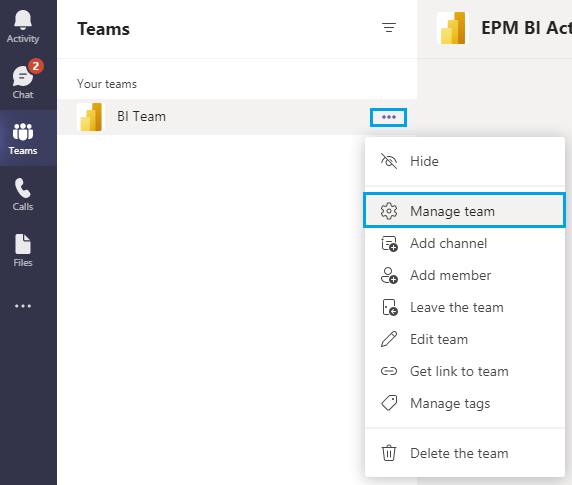Open the Calls phone icon
Viewport: 572px width, 485px height.
(x=23, y=194)
